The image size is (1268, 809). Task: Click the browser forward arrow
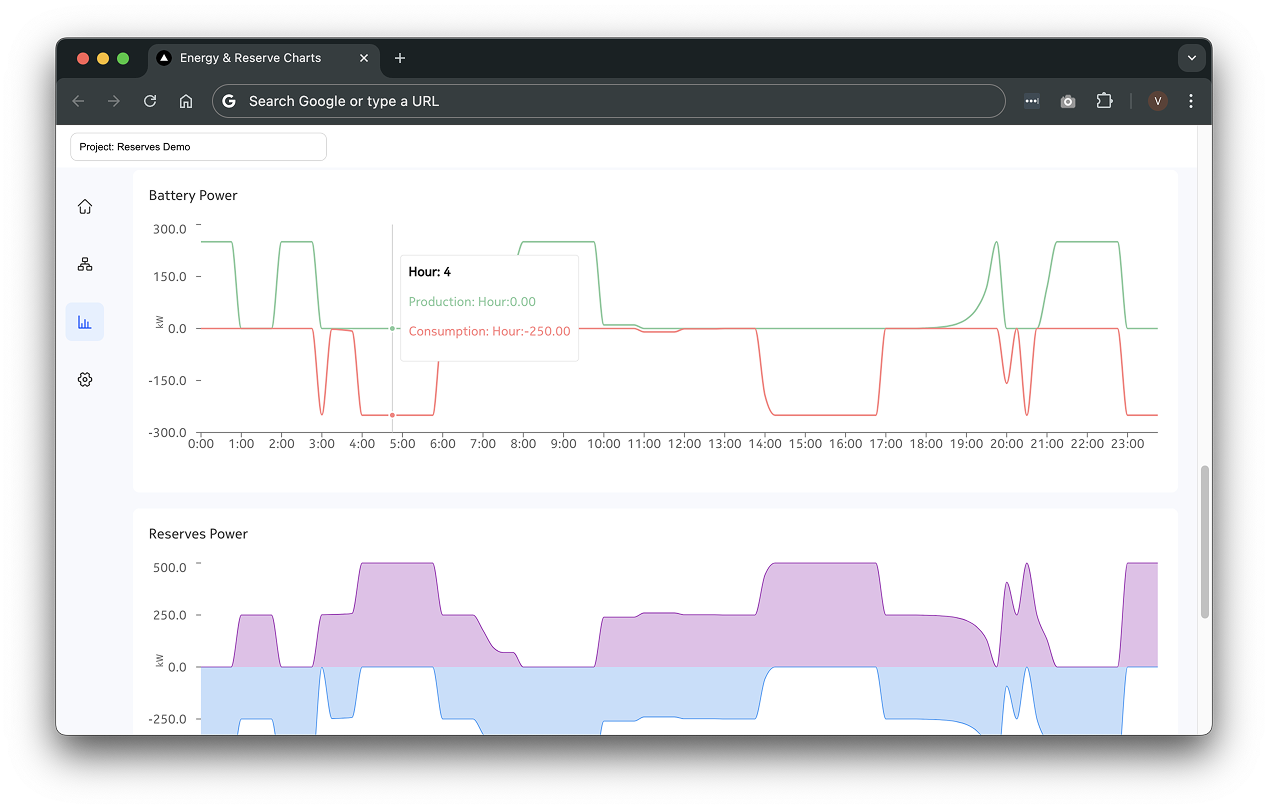pyautogui.click(x=114, y=101)
